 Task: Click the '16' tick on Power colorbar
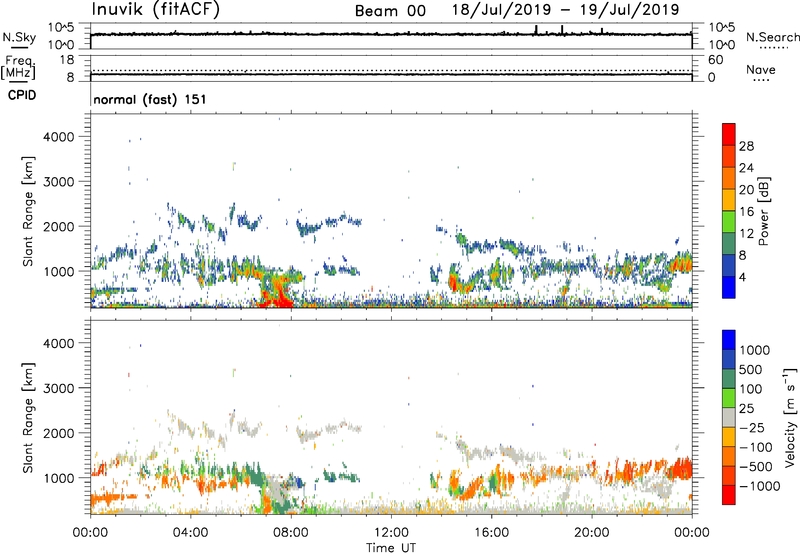746,212
